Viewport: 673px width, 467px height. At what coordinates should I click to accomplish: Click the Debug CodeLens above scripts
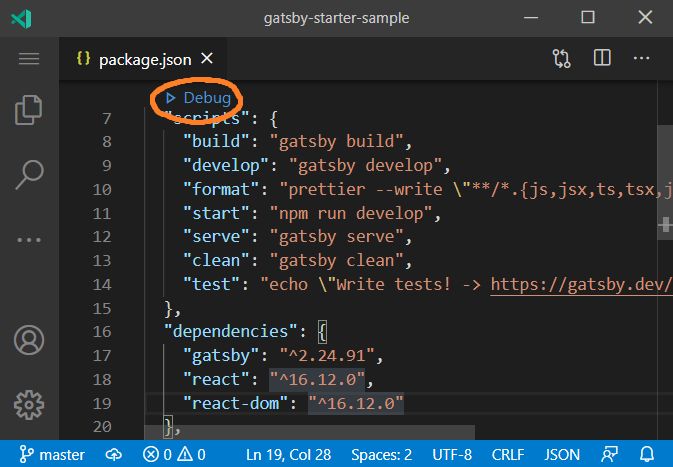pyautogui.click(x=199, y=98)
